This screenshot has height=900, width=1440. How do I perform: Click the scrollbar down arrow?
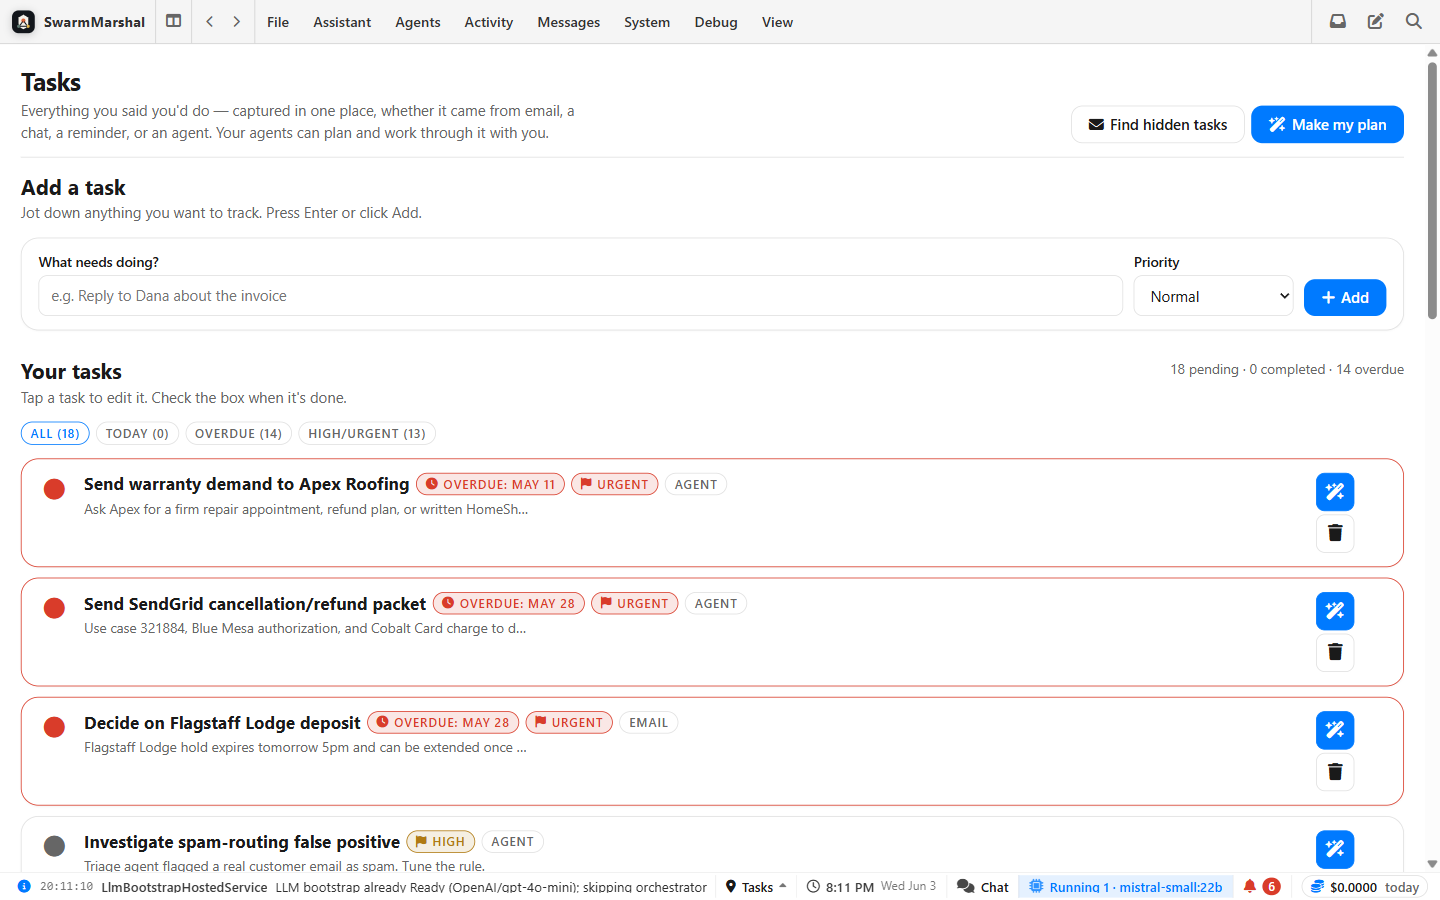pos(1432,864)
